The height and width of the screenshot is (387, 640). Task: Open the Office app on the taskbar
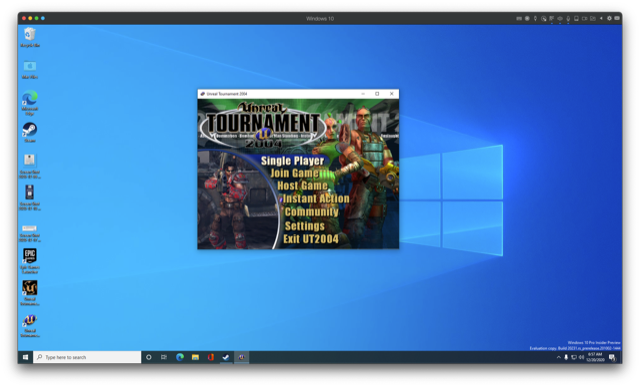211,357
